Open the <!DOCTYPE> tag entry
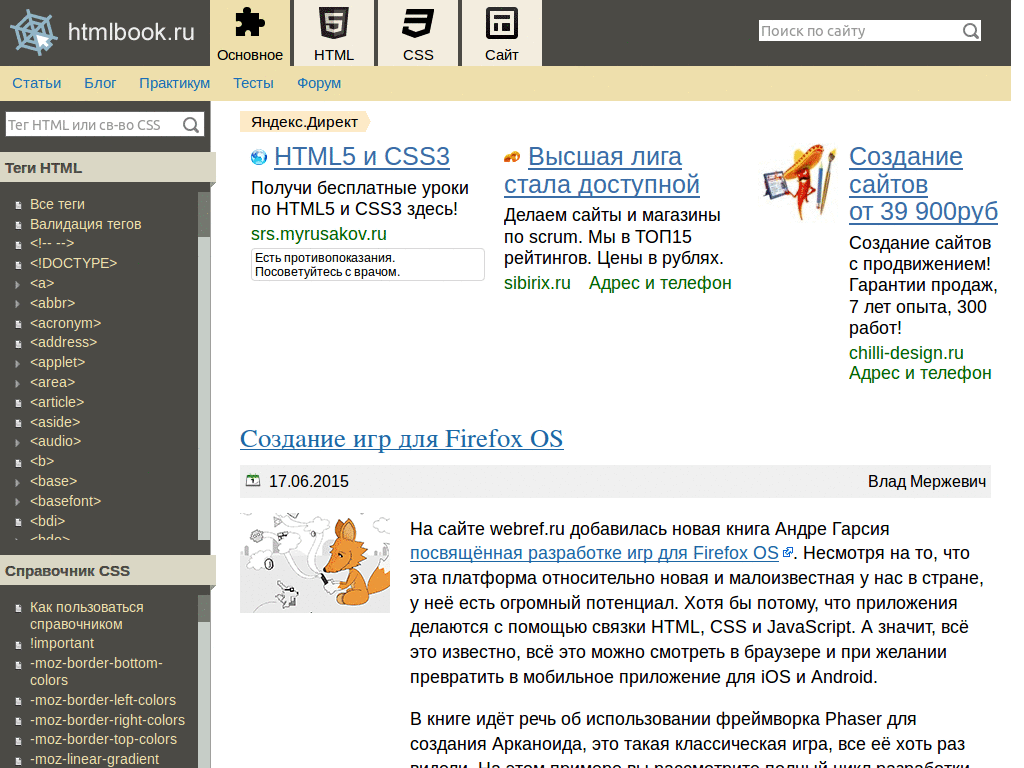The width and height of the screenshot is (1024, 768). [73, 263]
